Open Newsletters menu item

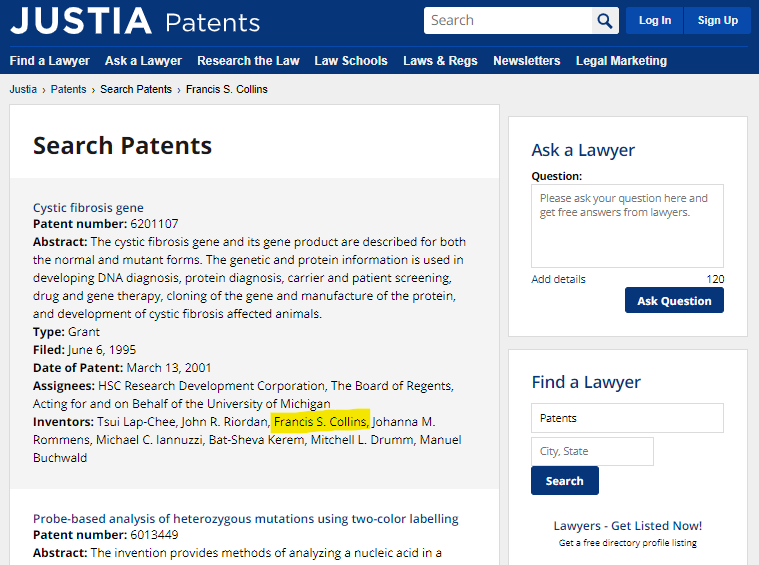(527, 61)
